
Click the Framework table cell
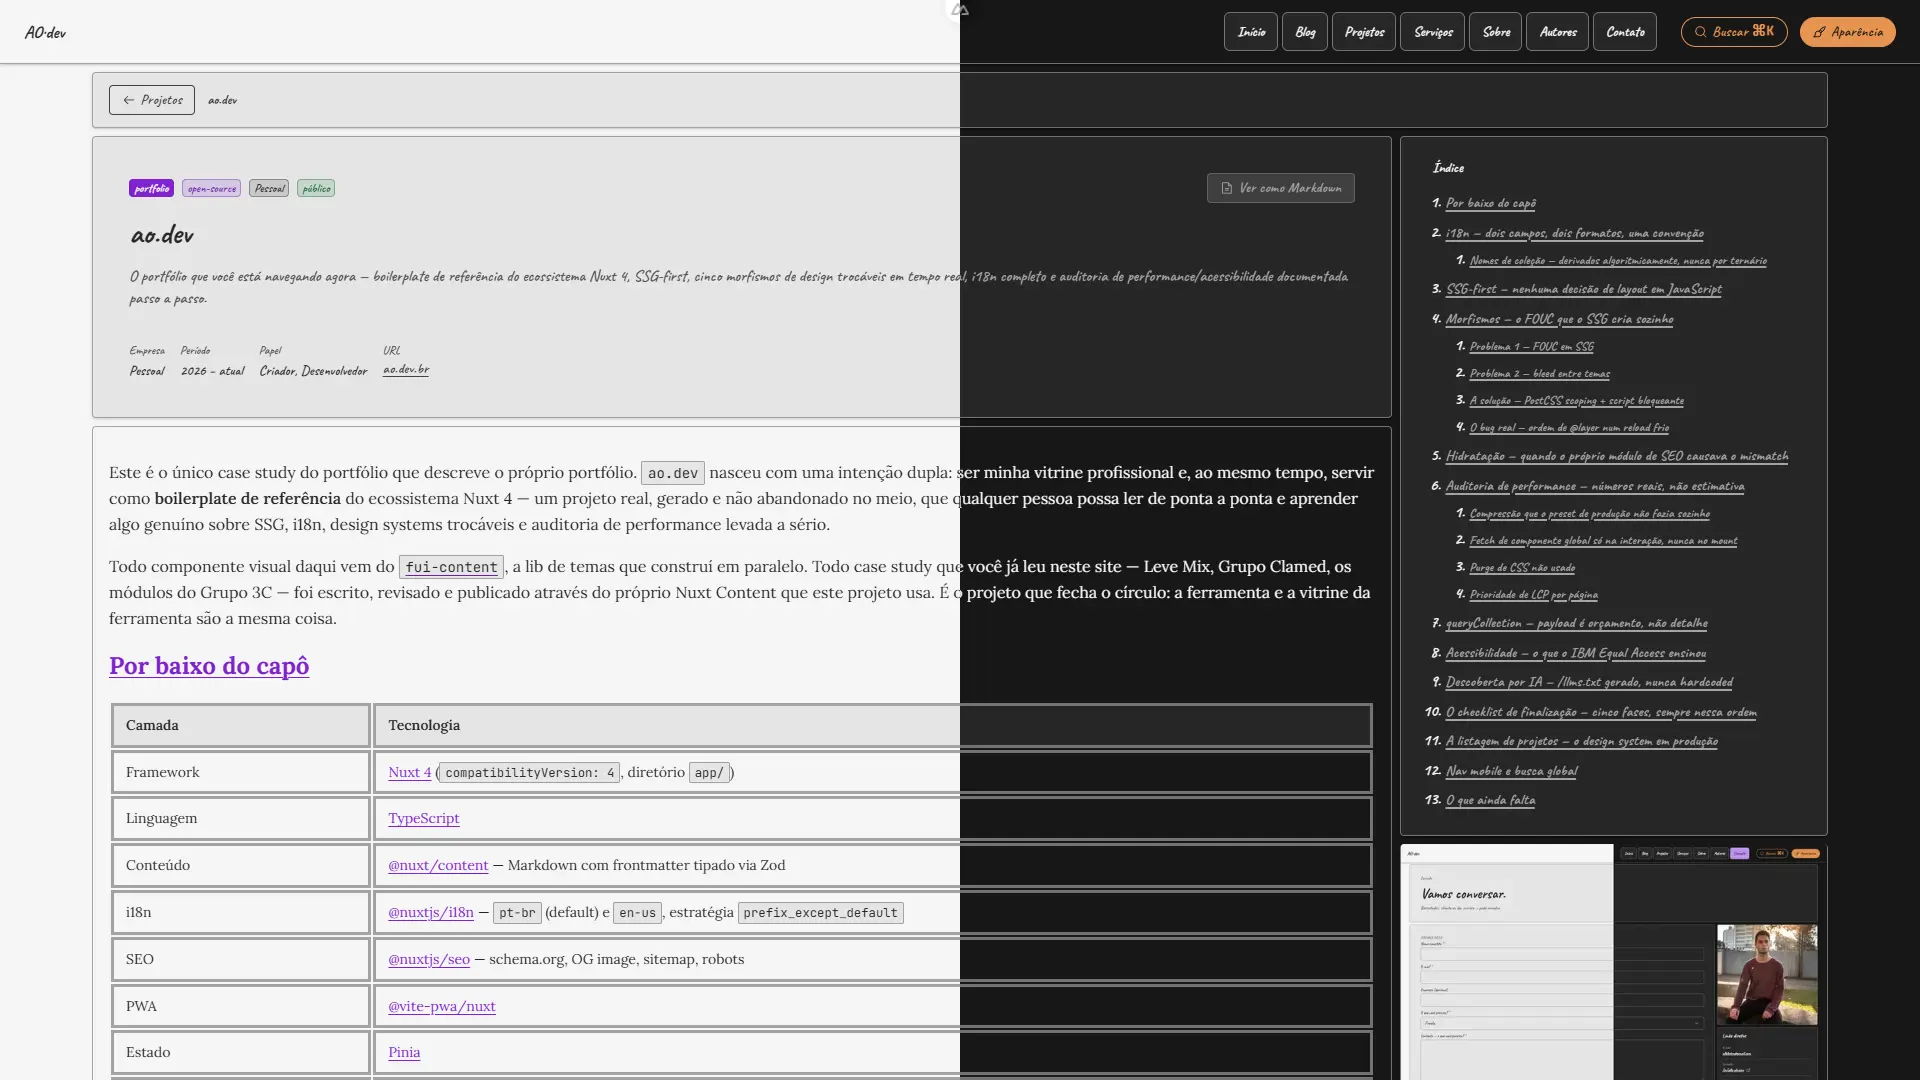click(241, 772)
